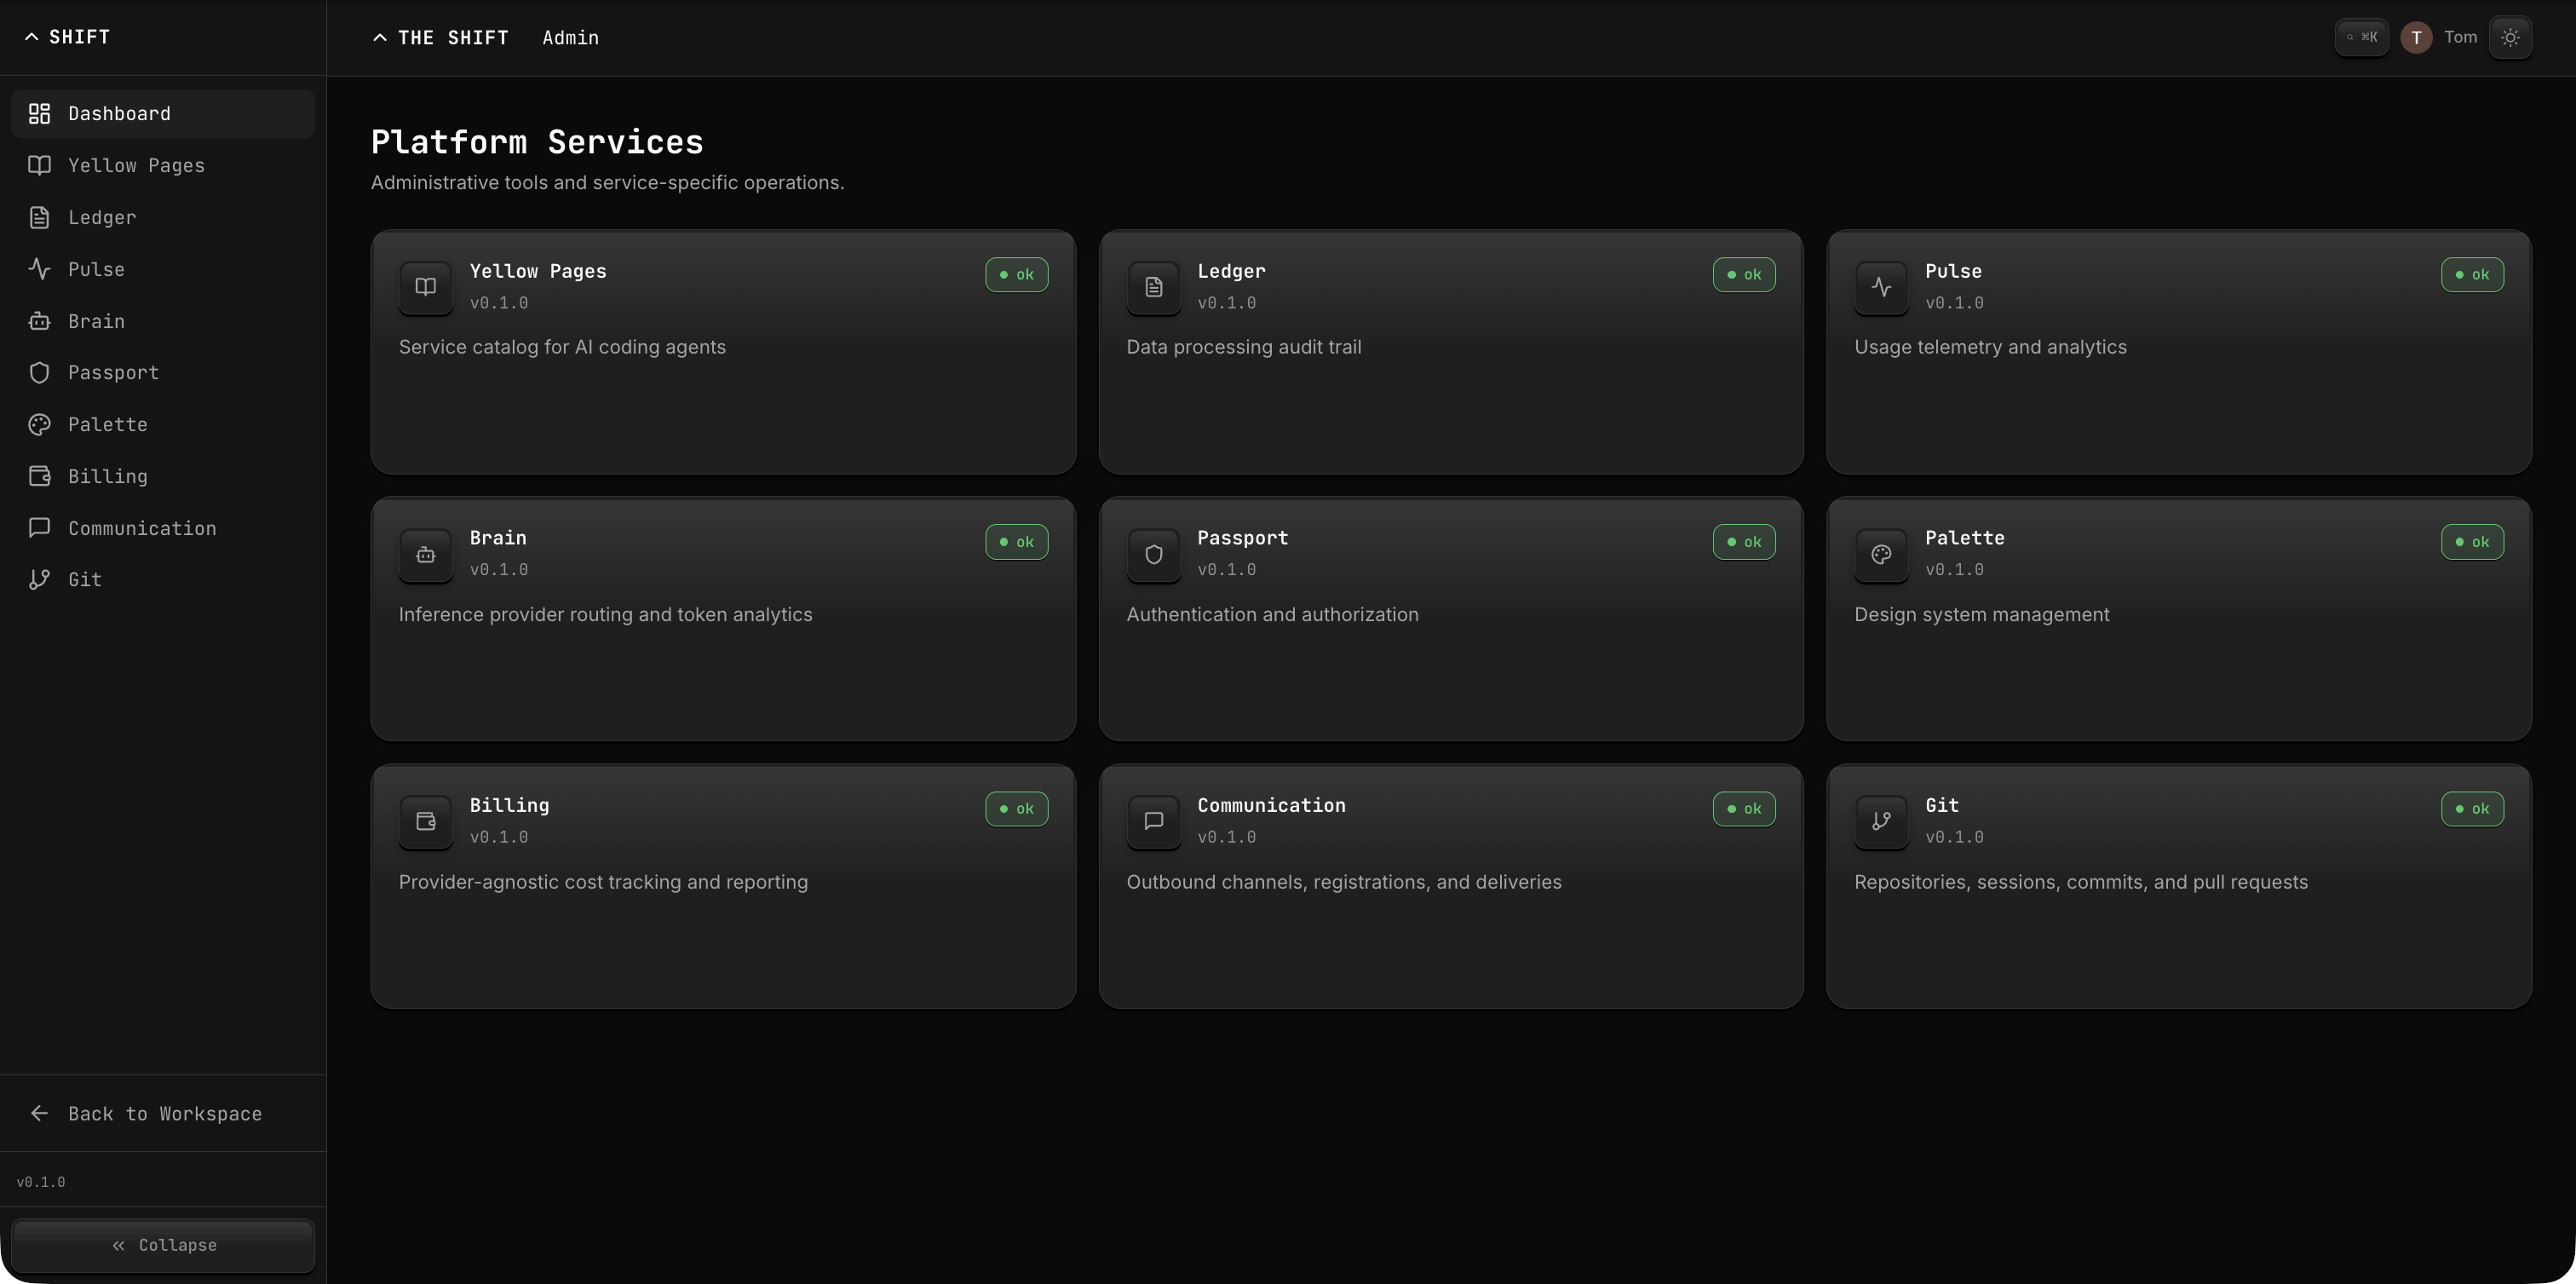Open Passport using the shield icon
The image size is (2576, 1284).
[39, 372]
